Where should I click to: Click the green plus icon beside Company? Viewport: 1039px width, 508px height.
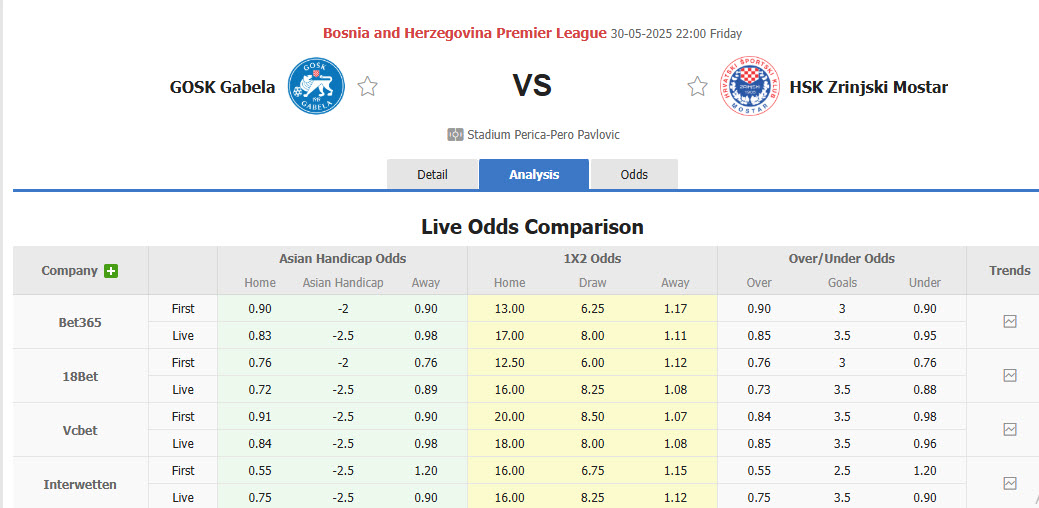pyautogui.click(x=111, y=271)
